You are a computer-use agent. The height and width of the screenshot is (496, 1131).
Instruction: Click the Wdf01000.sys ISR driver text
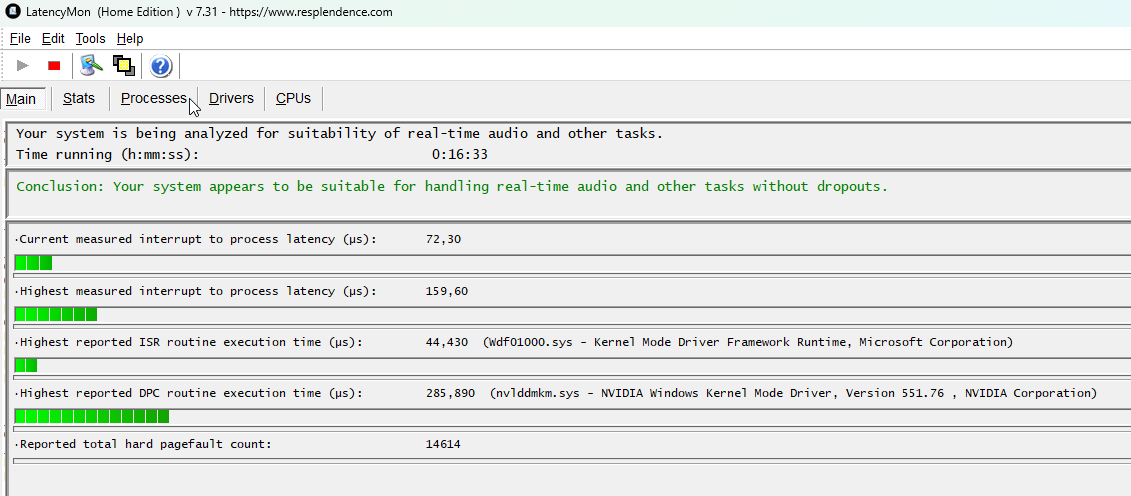[x=748, y=342]
